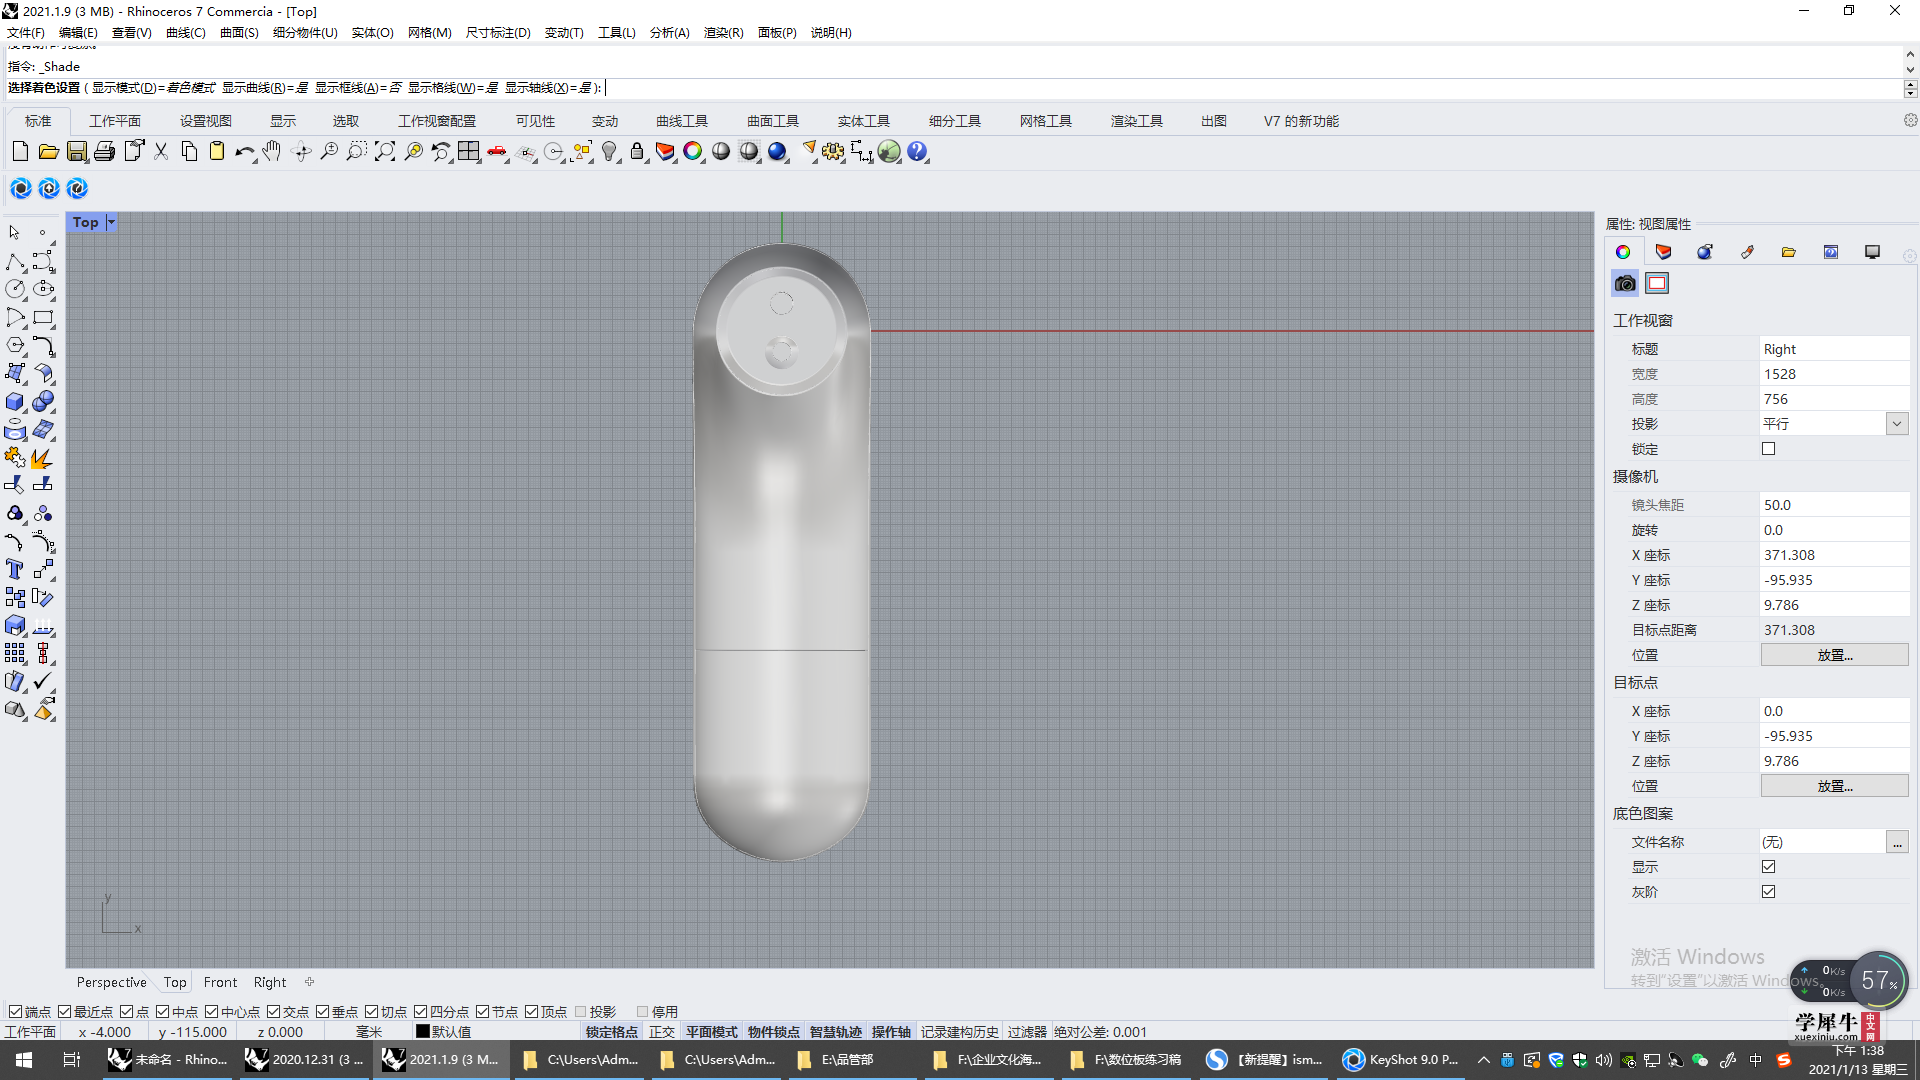Switch to the 曲面工具 toolbar tab
Screen dimensions: 1920x1080
tap(773, 121)
